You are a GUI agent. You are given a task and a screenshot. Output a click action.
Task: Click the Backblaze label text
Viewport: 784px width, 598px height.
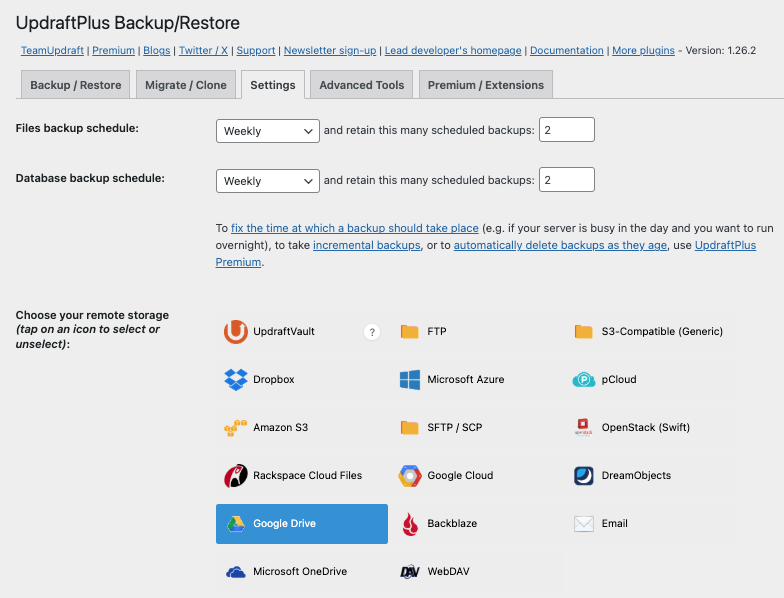pyautogui.click(x=452, y=524)
